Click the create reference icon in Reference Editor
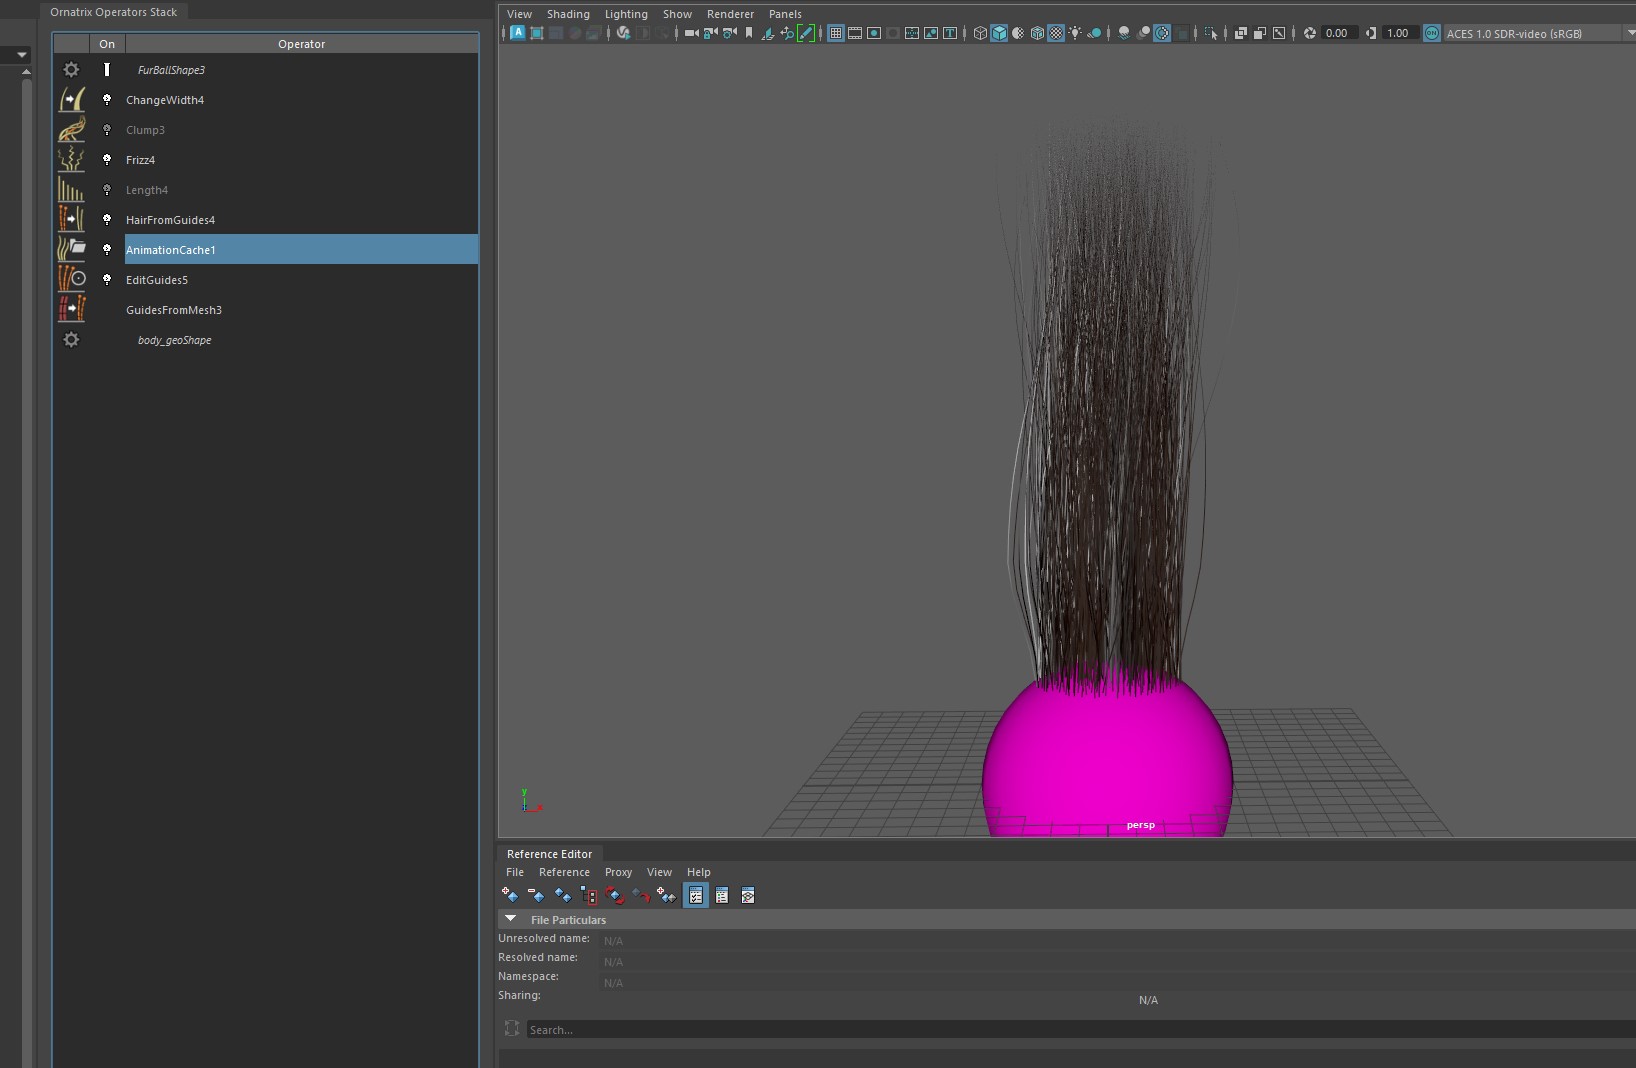This screenshot has height=1068, width=1636. tap(510, 896)
